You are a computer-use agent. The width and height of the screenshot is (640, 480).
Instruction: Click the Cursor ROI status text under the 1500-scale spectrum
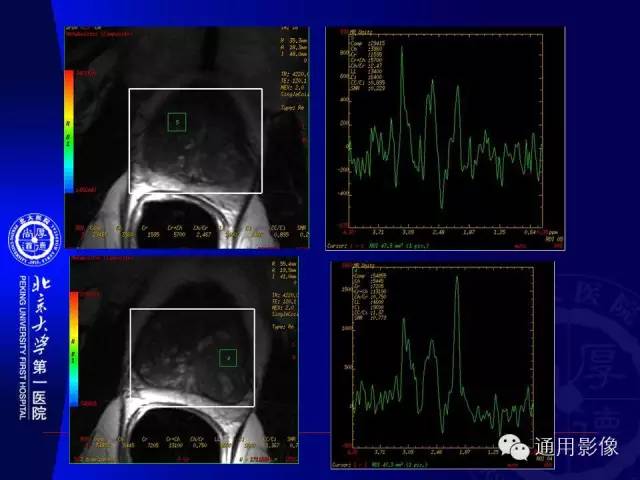[380, 465]
